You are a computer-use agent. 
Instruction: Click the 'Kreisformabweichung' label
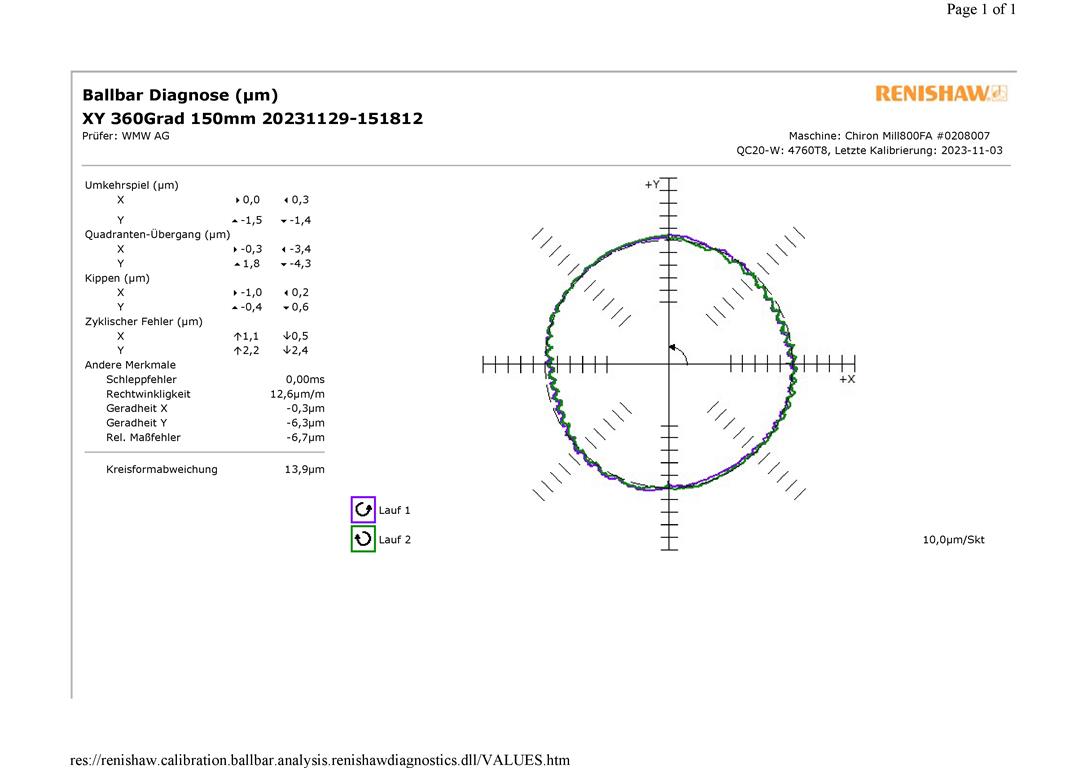click(161, 470)
